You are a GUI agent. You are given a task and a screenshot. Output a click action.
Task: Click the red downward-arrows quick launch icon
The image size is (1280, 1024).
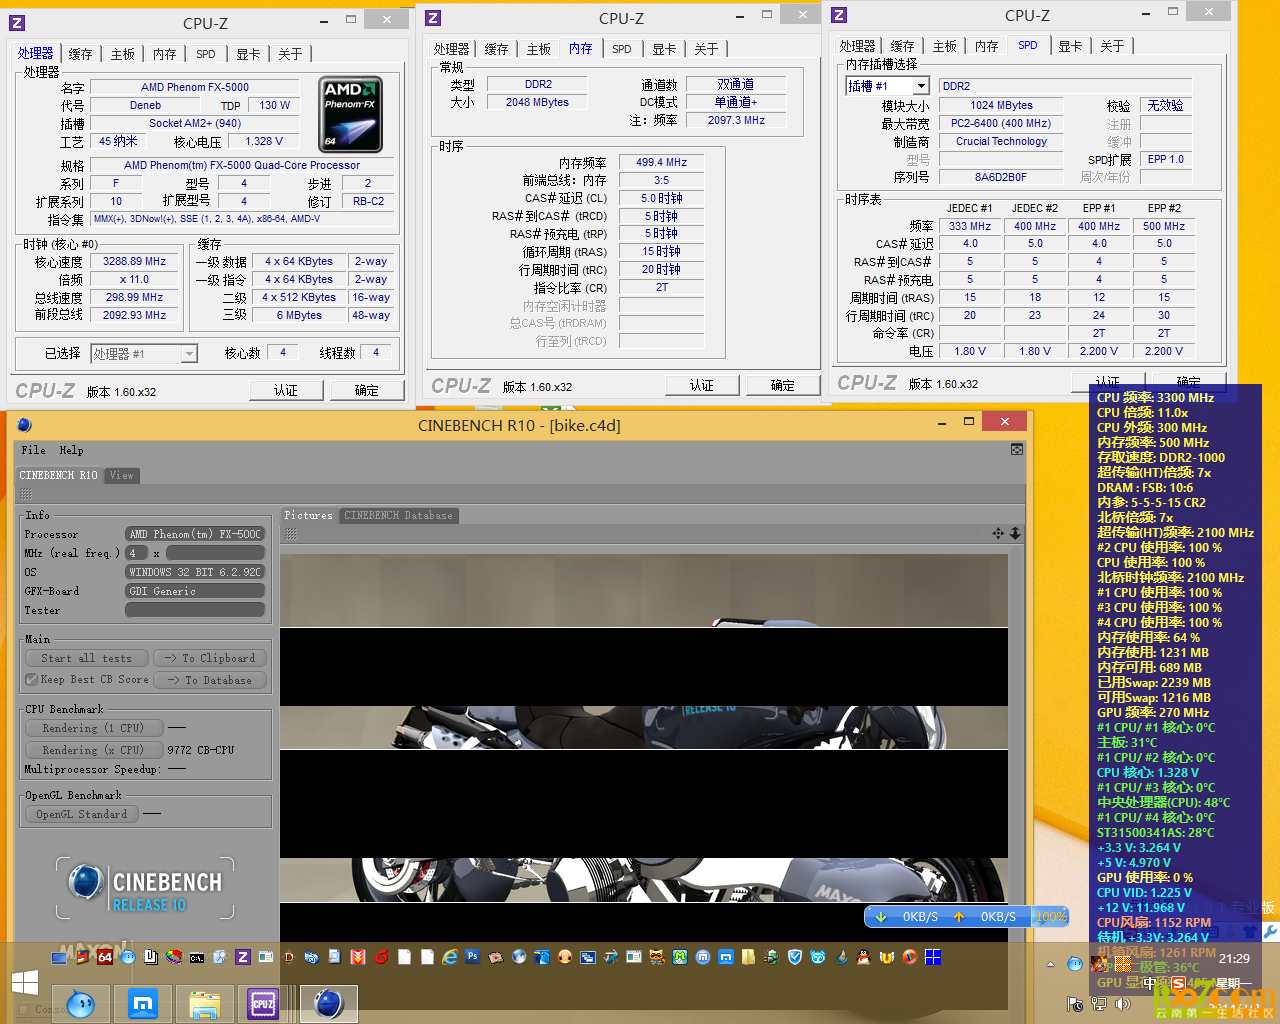pos(357,957)
